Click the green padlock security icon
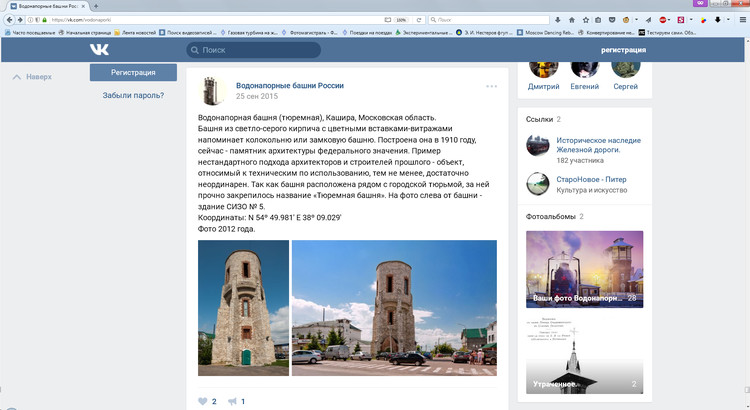The image size is (750, 410). point(44,20)
